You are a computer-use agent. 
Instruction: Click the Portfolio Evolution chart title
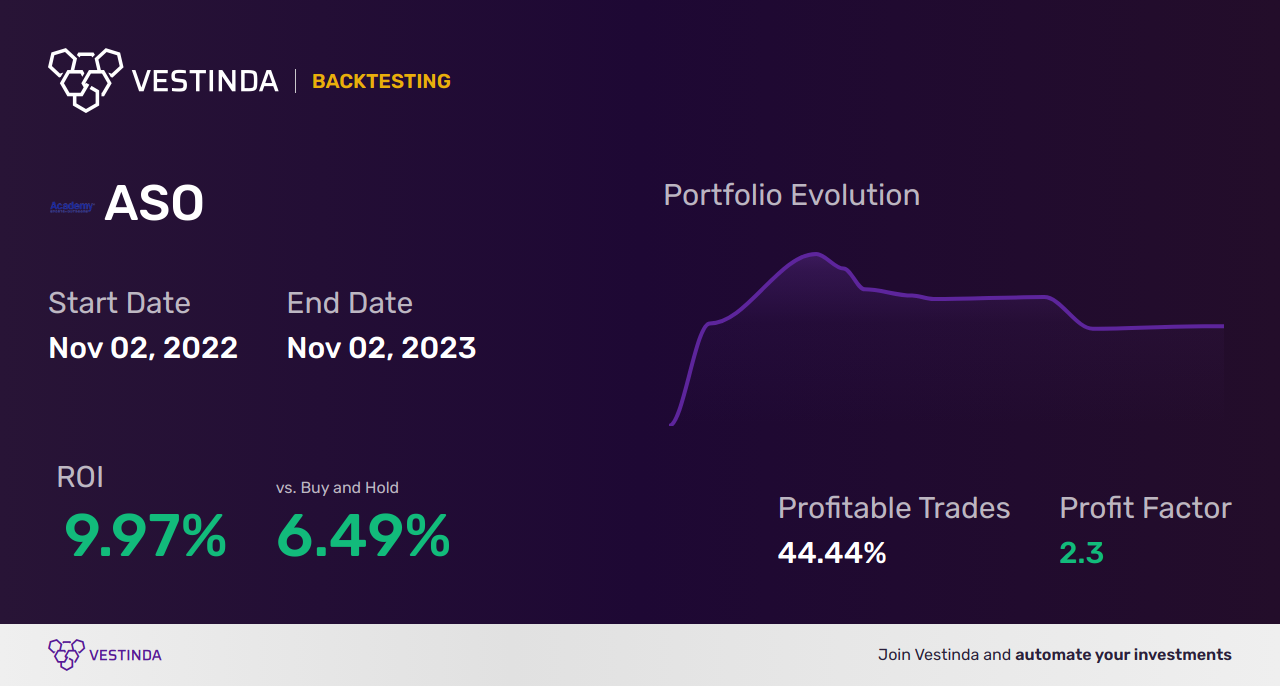pos(792,195)
